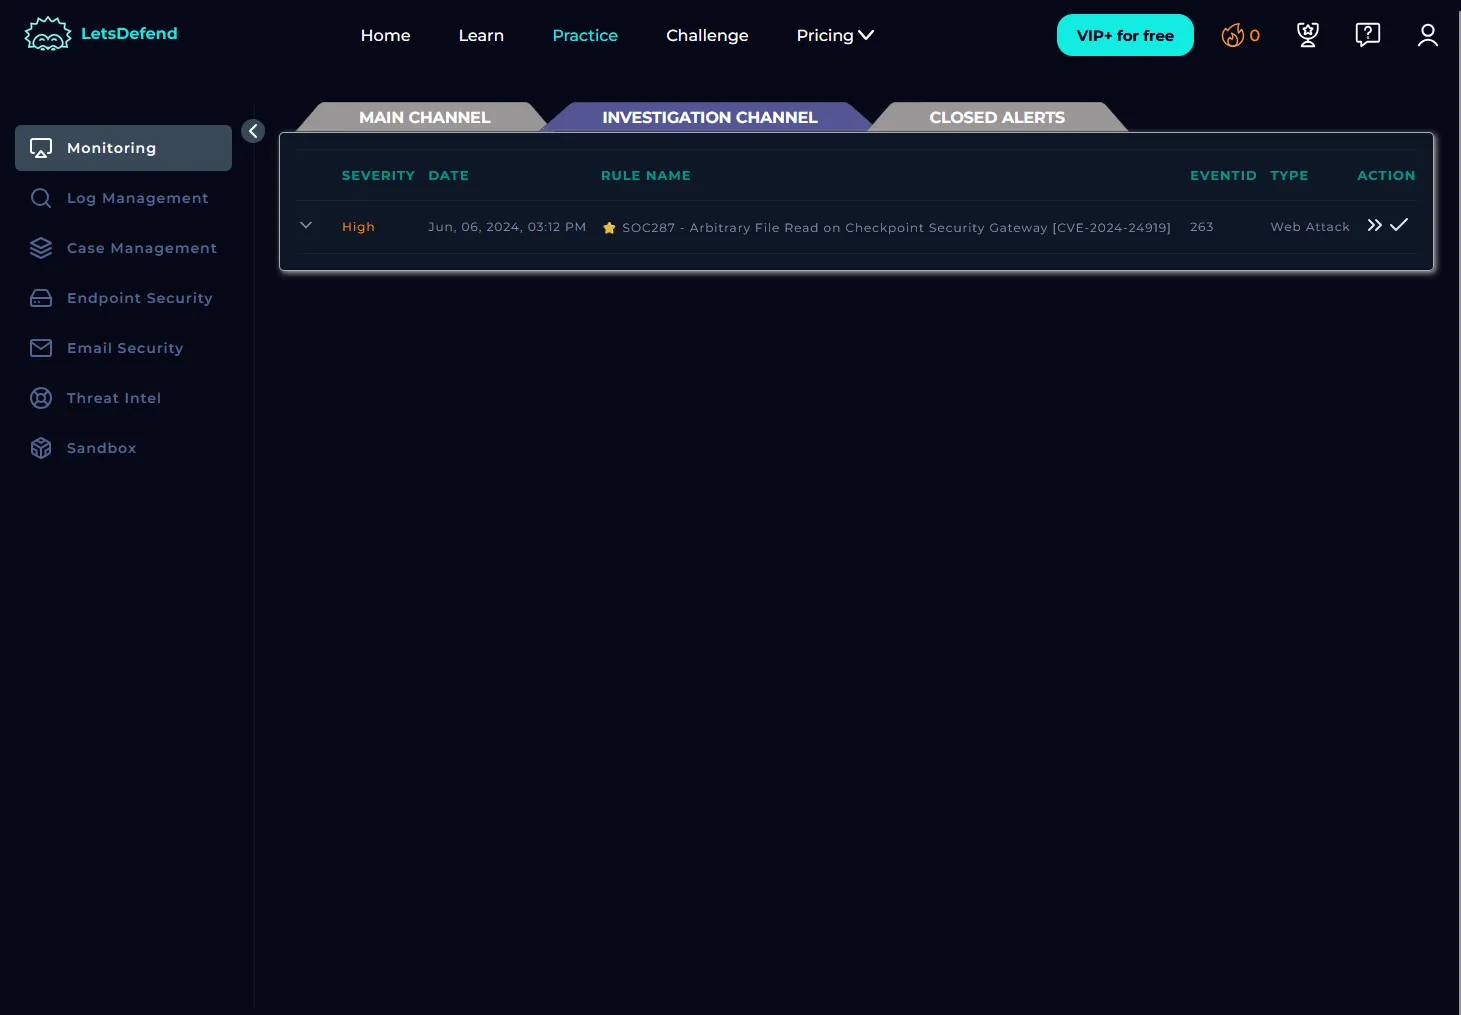Switch to the Main Channel tab
Screen dimensions: 1461x1015
[424, 117]
